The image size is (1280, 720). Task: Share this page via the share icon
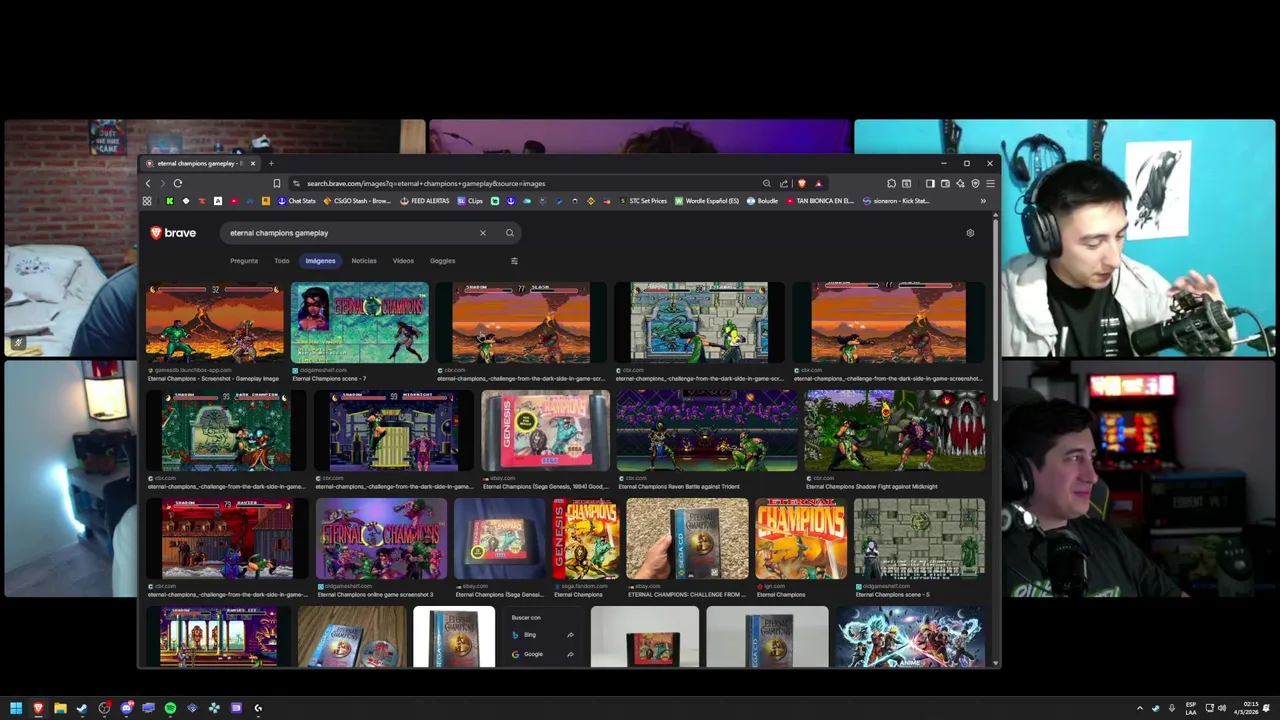click(784, 183)
